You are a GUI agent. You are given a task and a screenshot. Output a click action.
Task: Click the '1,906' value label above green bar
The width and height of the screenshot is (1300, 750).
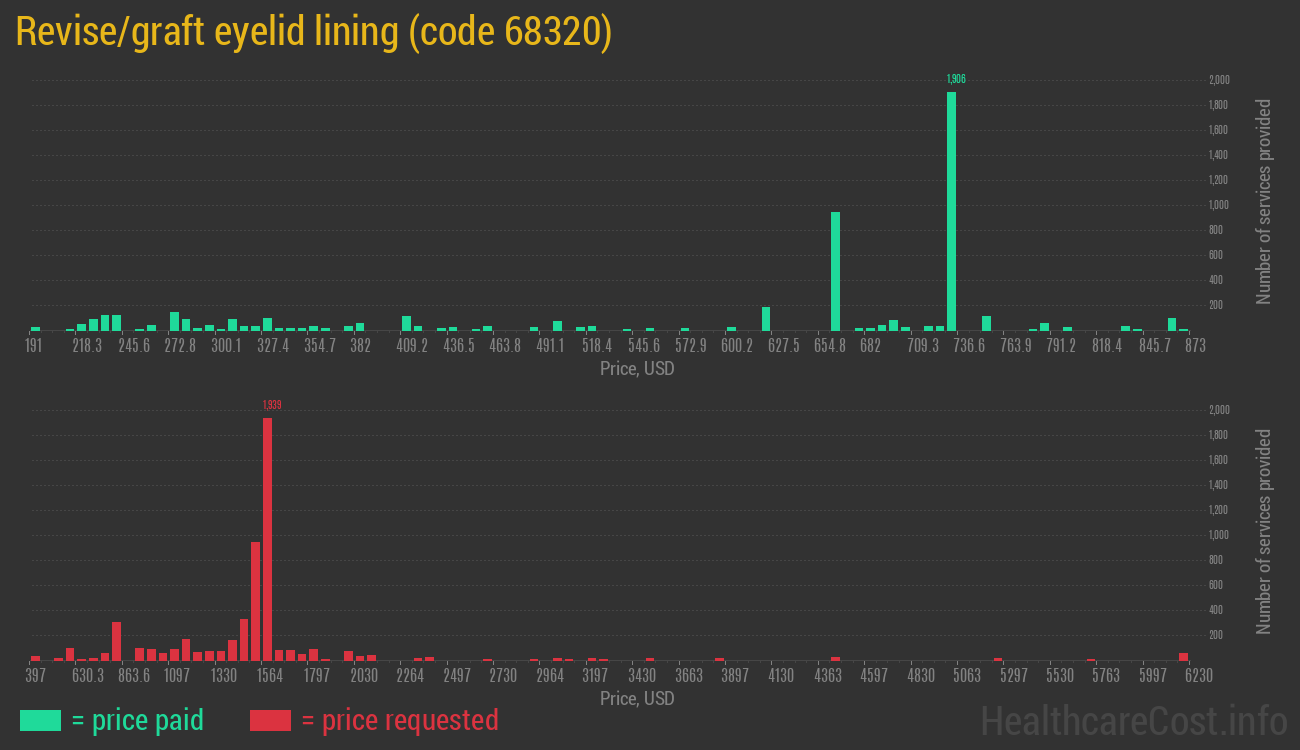[956, 79]
